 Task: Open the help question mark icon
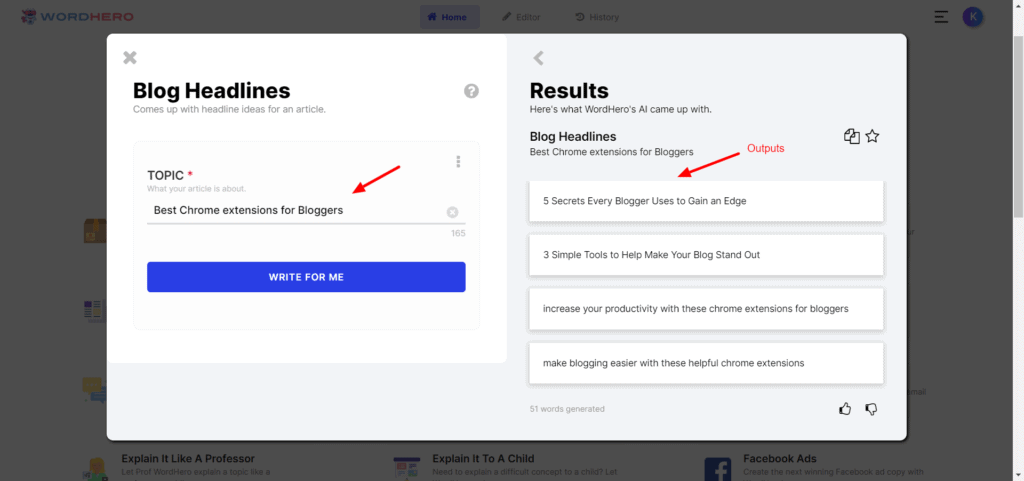coord(471,91)
